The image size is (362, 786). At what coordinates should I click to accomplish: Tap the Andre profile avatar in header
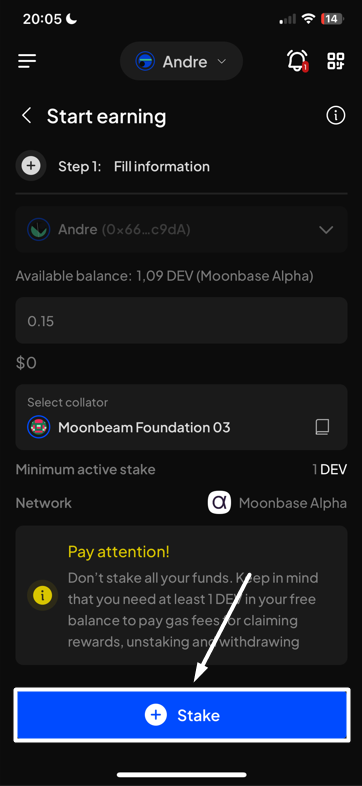click(145, 62)
